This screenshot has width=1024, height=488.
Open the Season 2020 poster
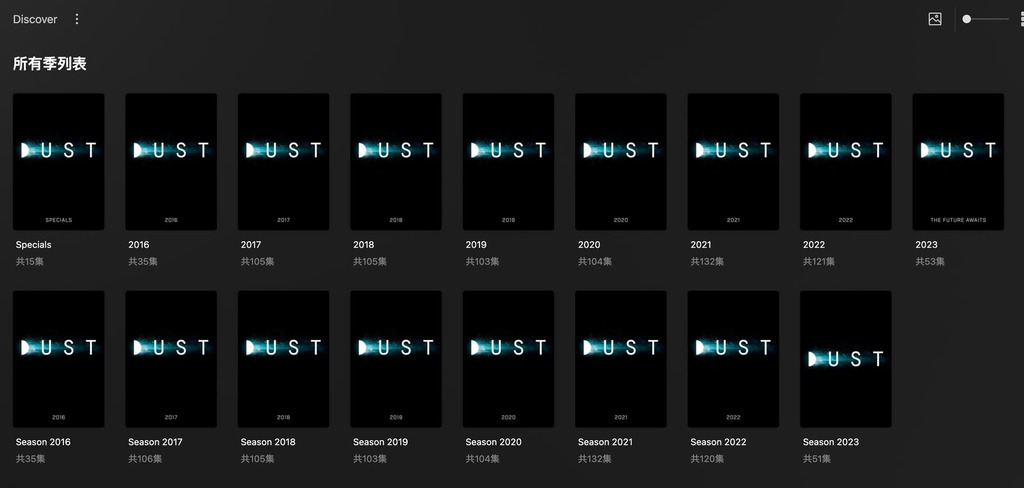point(508,359)
